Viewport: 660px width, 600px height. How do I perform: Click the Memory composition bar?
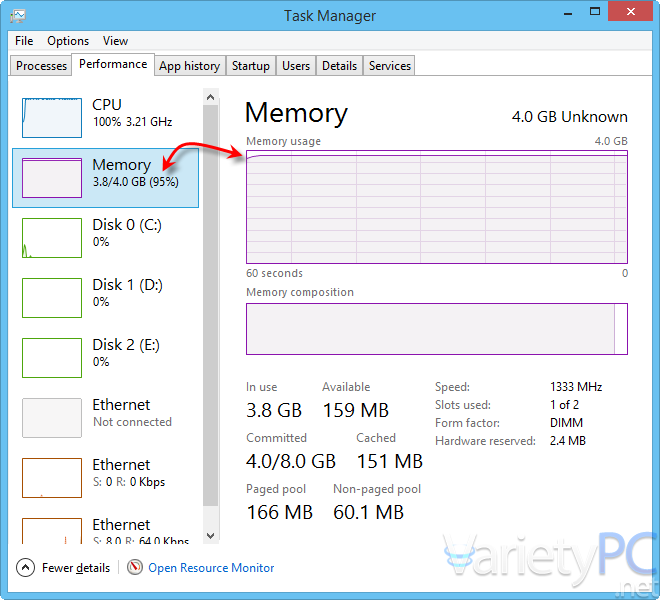click(x=436, y=329)
